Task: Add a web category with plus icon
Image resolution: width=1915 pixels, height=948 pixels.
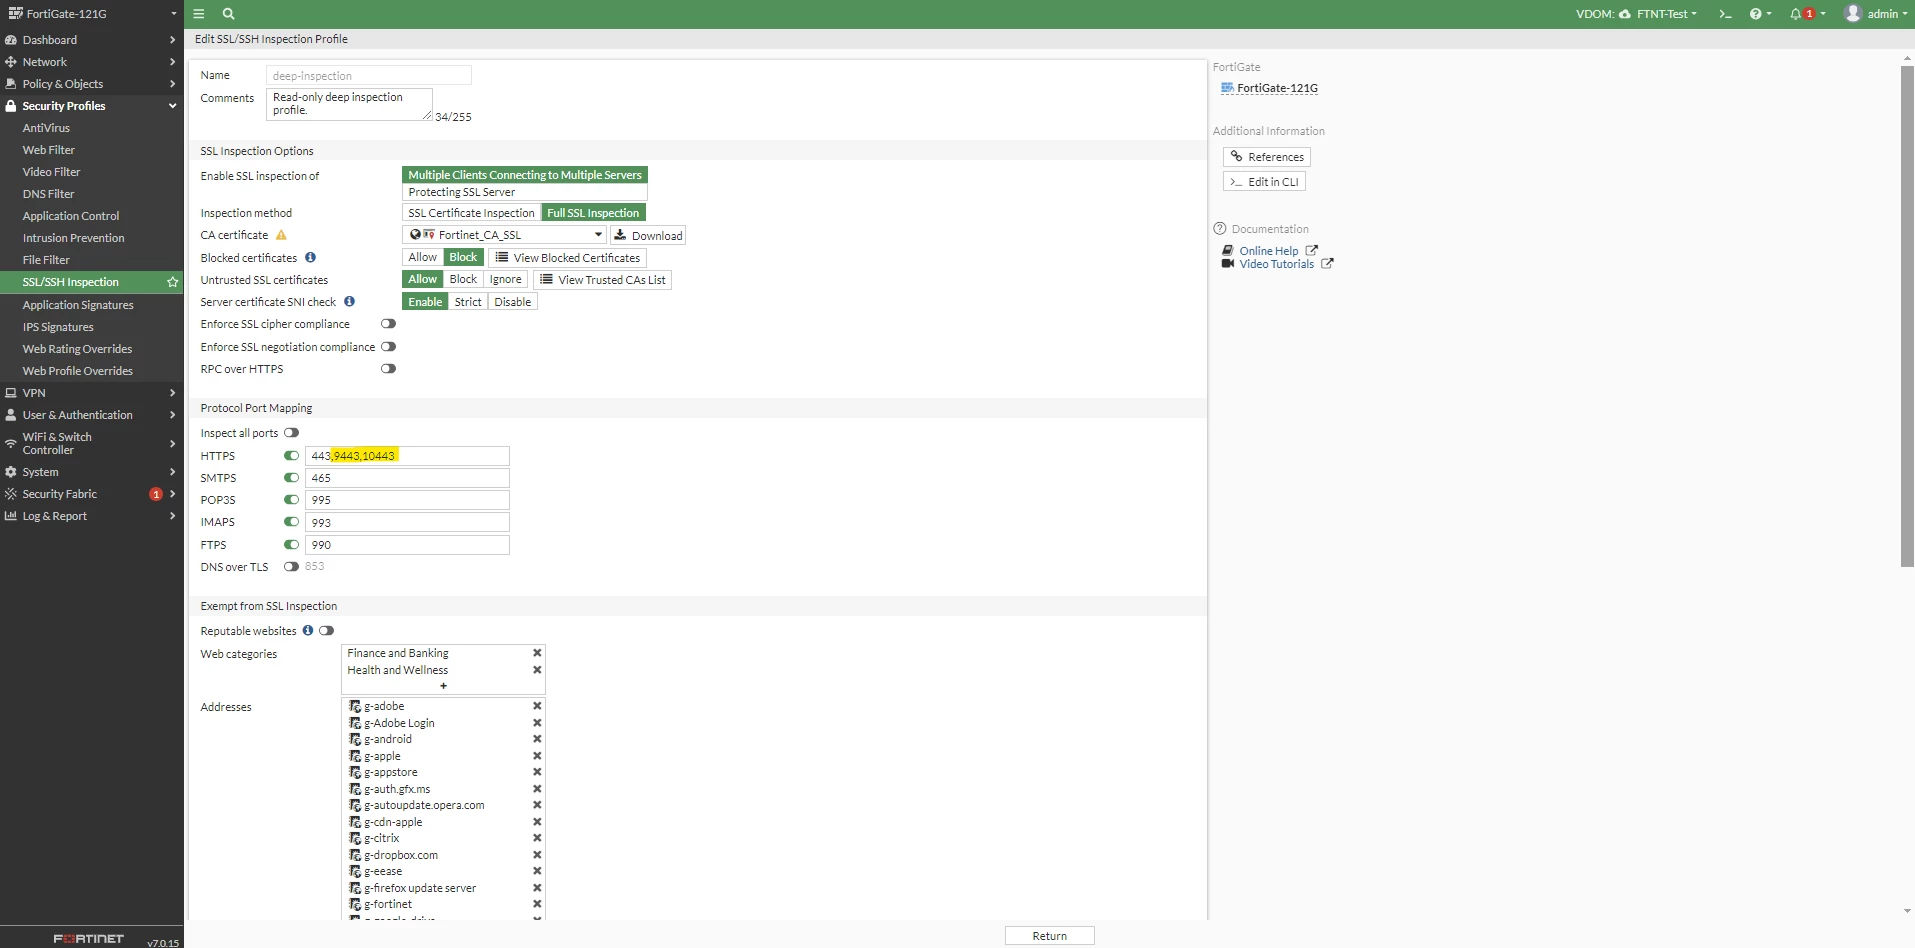Action: pos(443,686)
